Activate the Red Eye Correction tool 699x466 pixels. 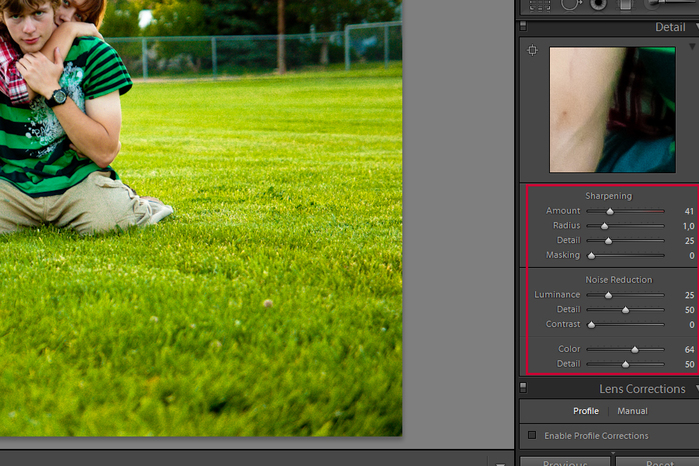[x=598, y=4]
